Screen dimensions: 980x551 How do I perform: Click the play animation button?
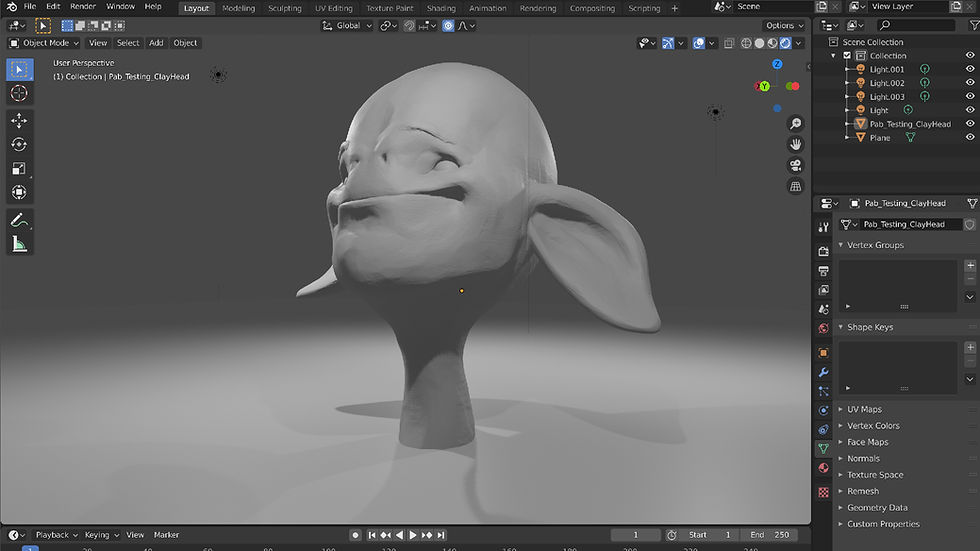pyautogui.click(x=413, y=535)
